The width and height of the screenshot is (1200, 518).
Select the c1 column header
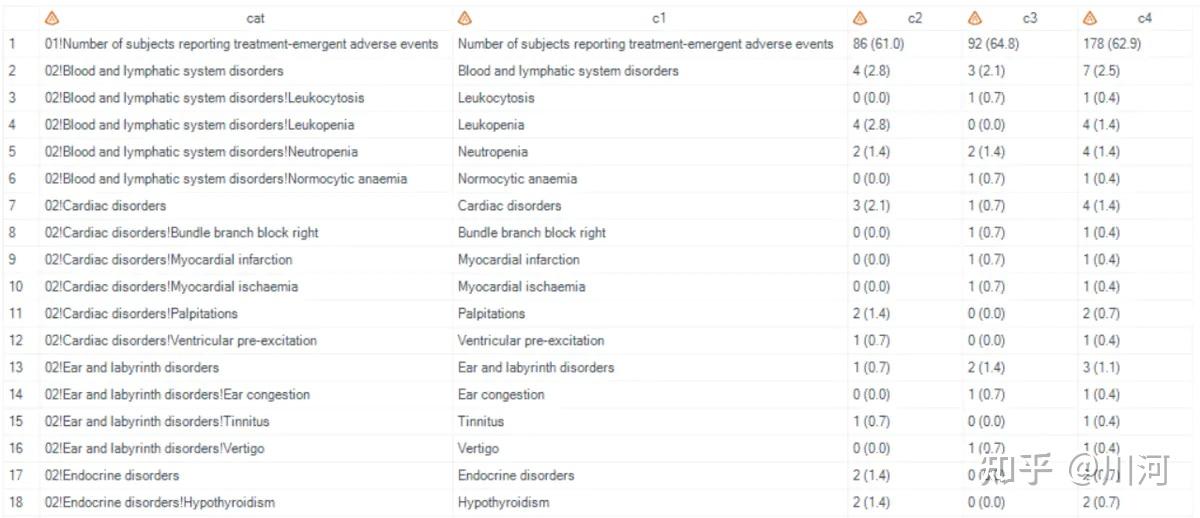[x=659, y=18]
